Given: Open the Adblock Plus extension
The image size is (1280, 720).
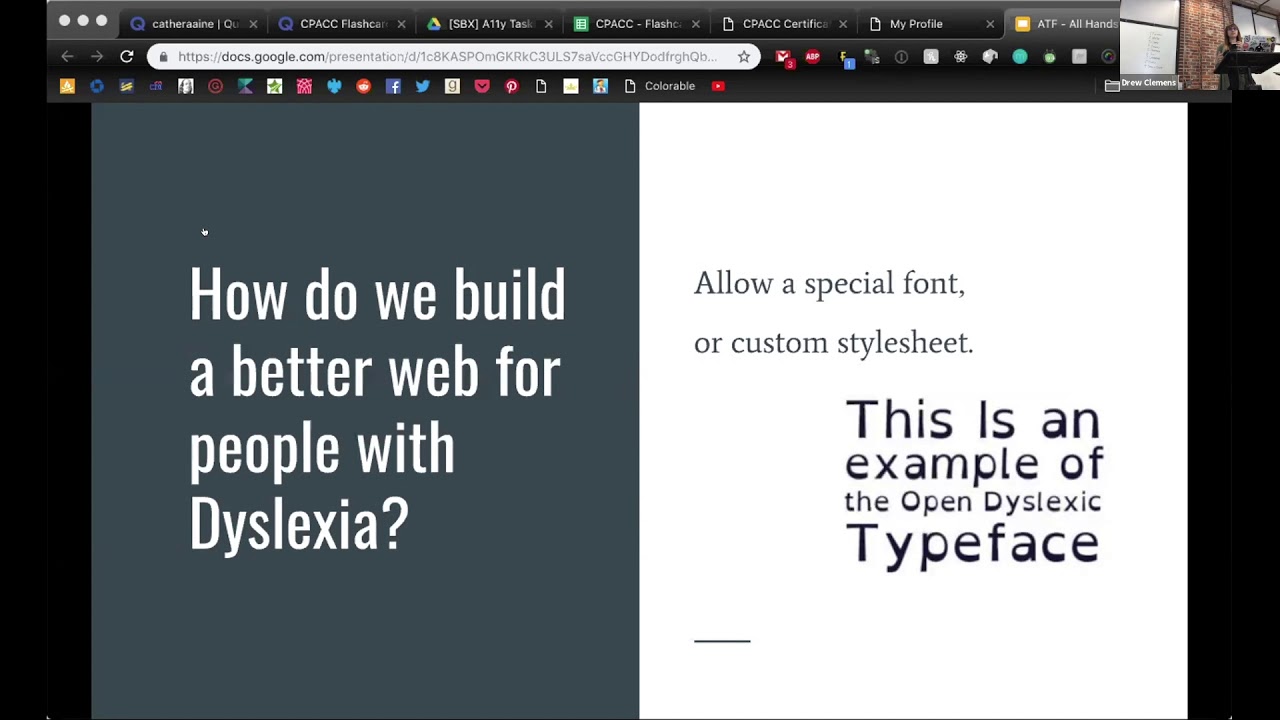Looking at the screenshot, I should 813,57.
